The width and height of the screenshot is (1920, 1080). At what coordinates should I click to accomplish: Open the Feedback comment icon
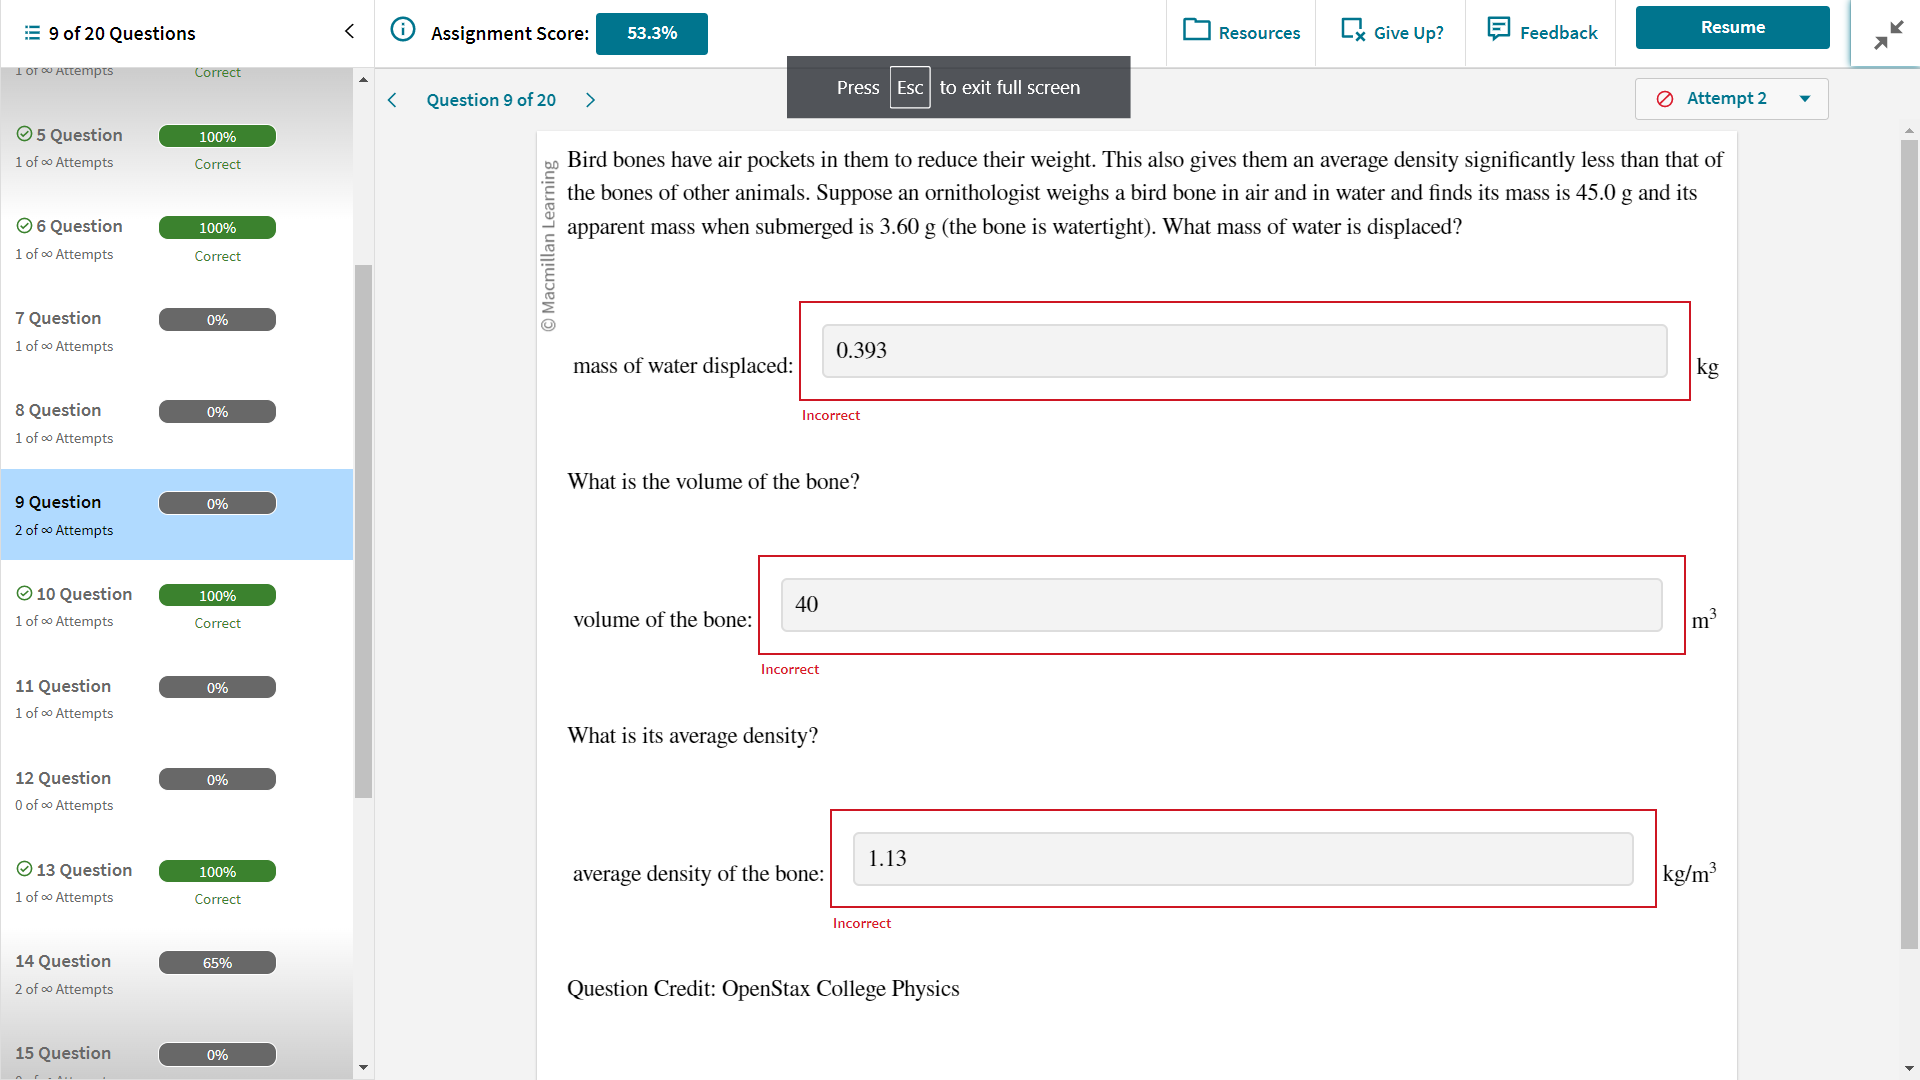1498,30
